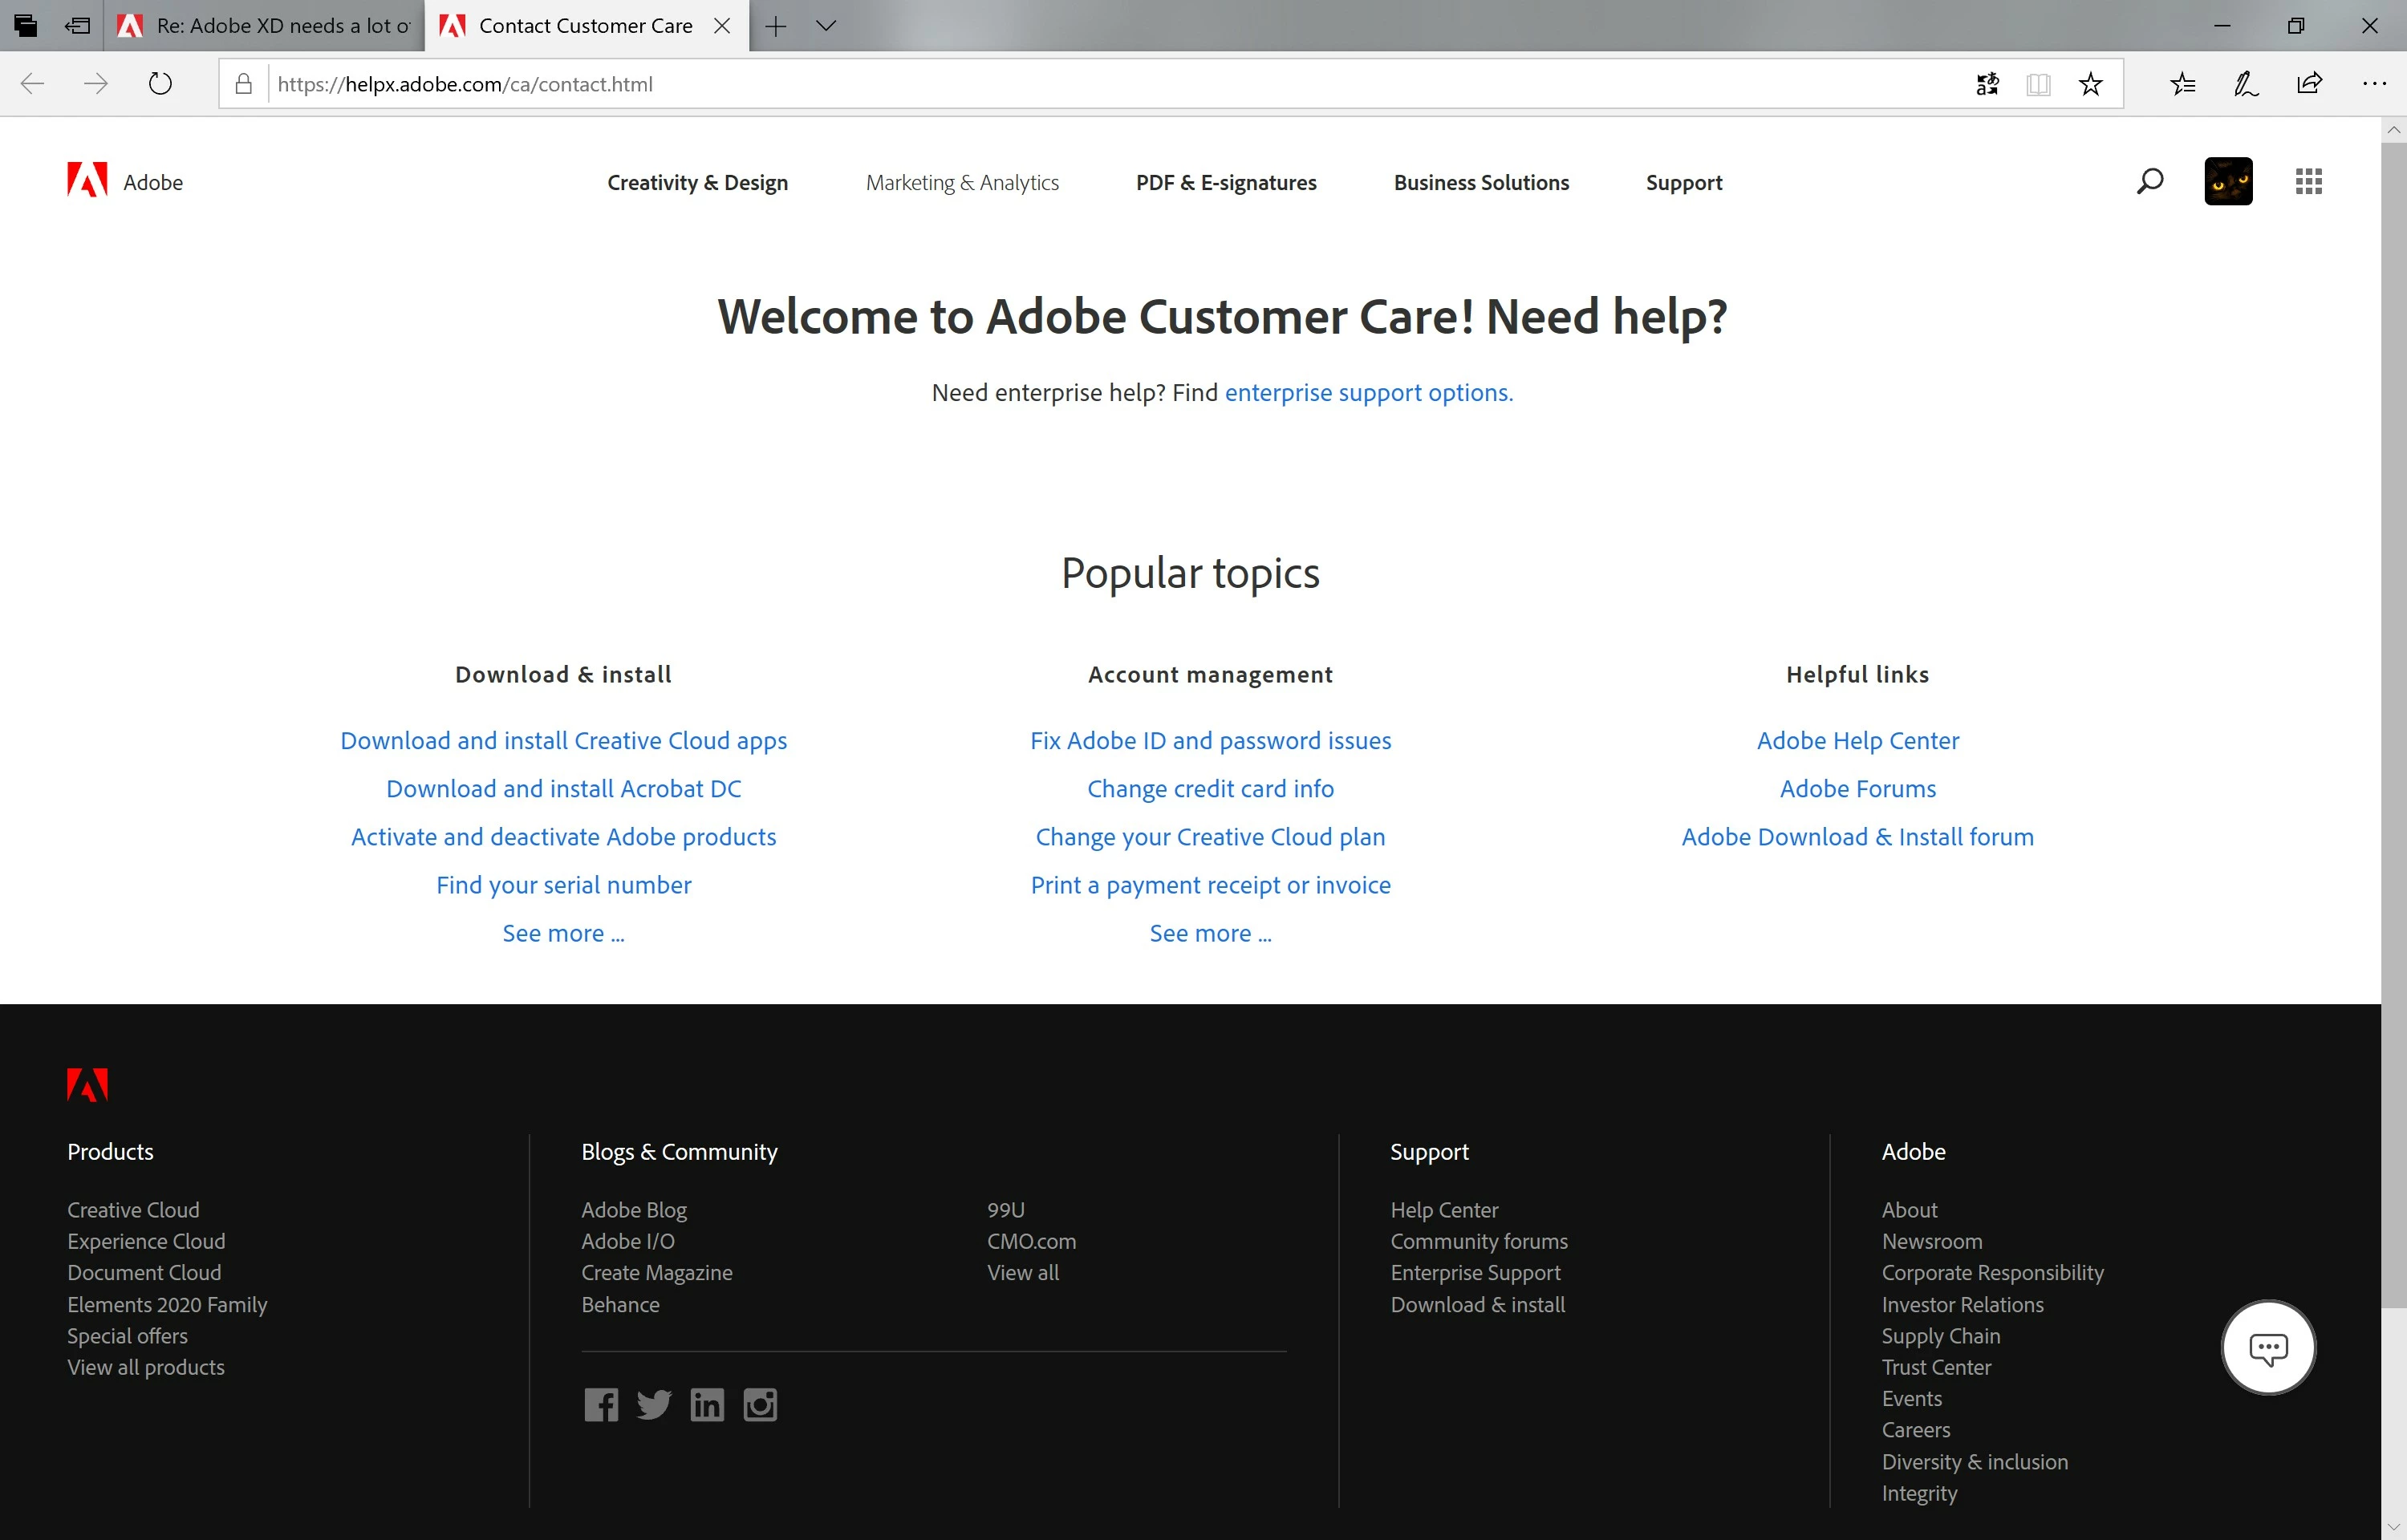
Task: Open the LinkedIn social icon
Action: 707,1404
